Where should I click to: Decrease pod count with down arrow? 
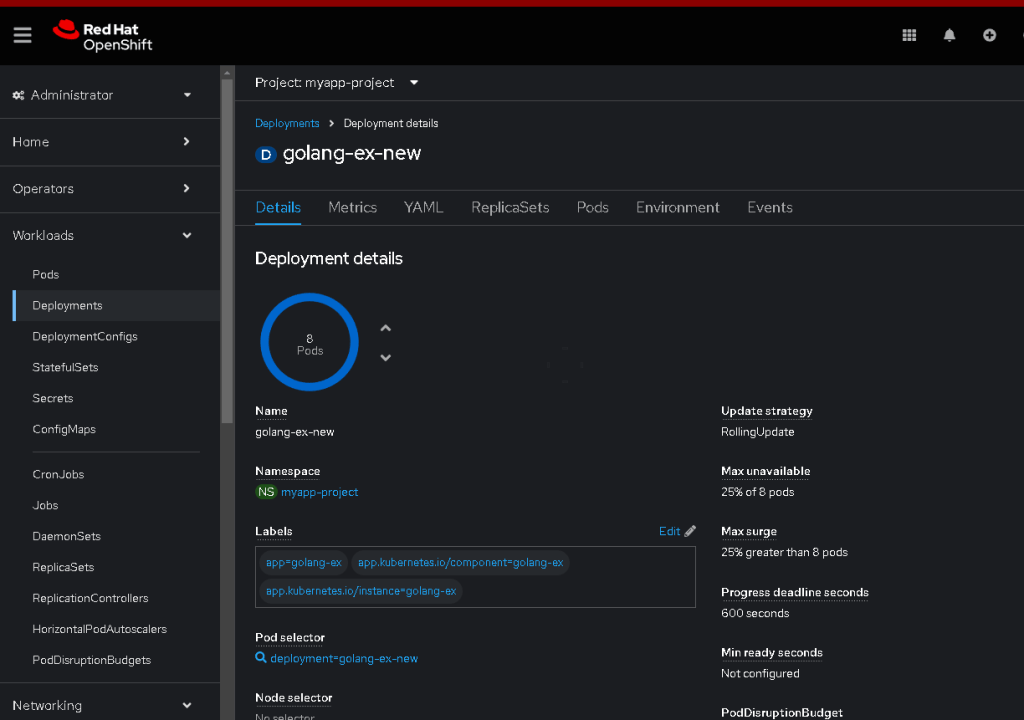pyautogui.click(x=386, y=357)
